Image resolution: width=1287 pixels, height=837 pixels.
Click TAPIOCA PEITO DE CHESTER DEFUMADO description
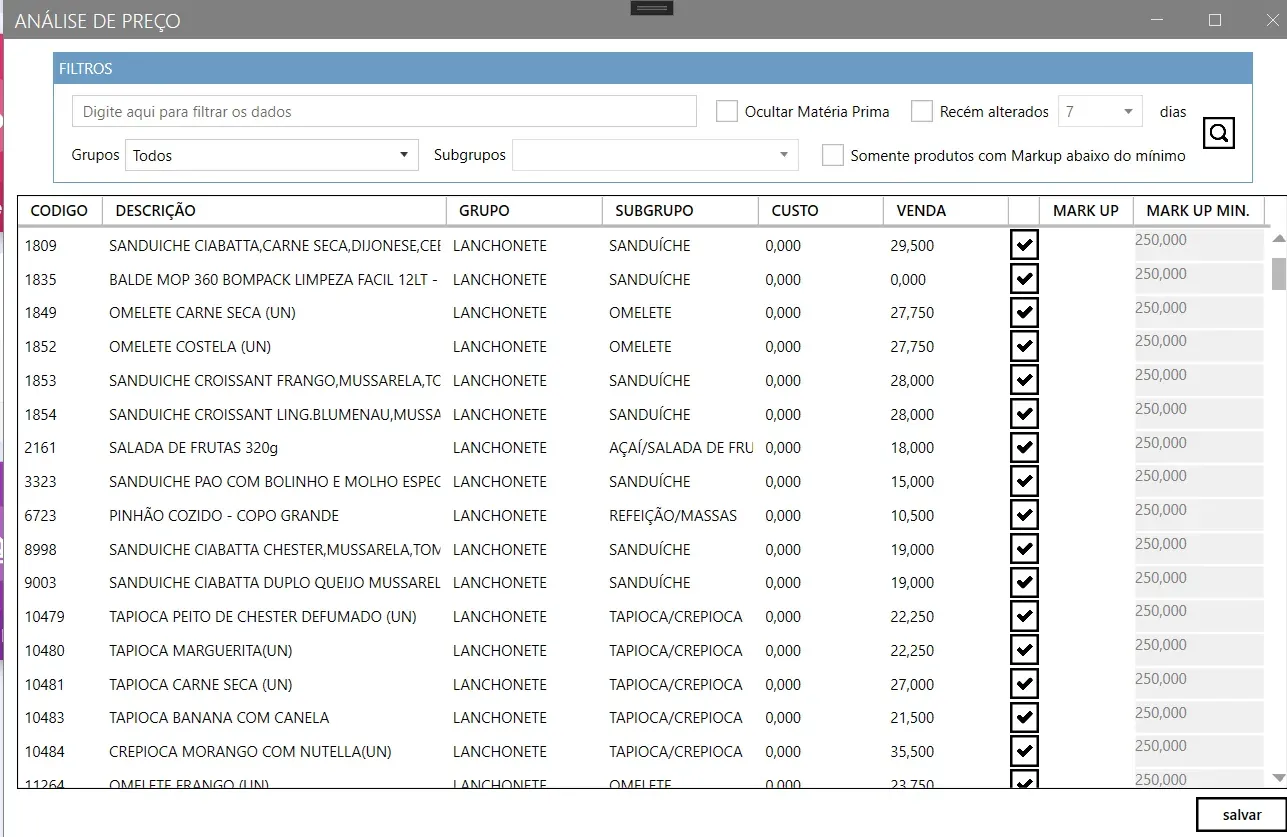point(263,616)
